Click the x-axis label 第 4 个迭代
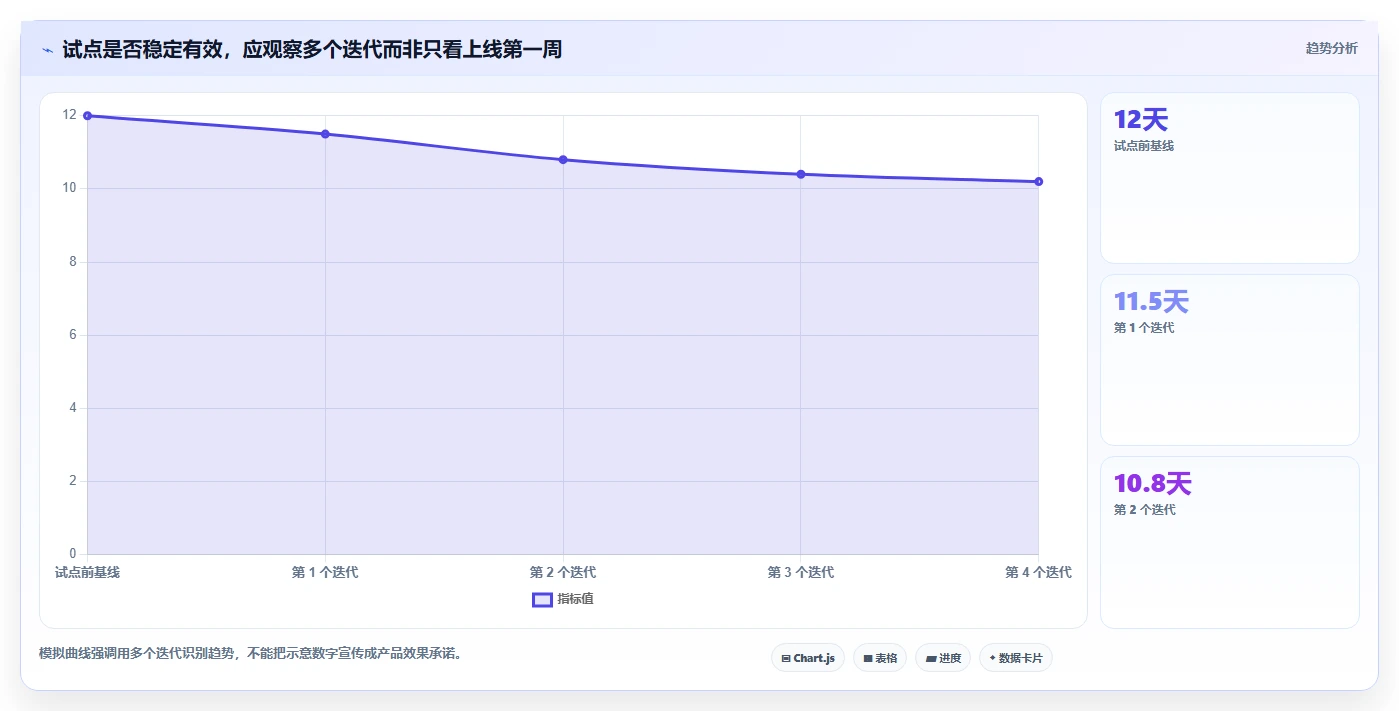Screen dimensions: 1399x711 tap(1039, 572)
